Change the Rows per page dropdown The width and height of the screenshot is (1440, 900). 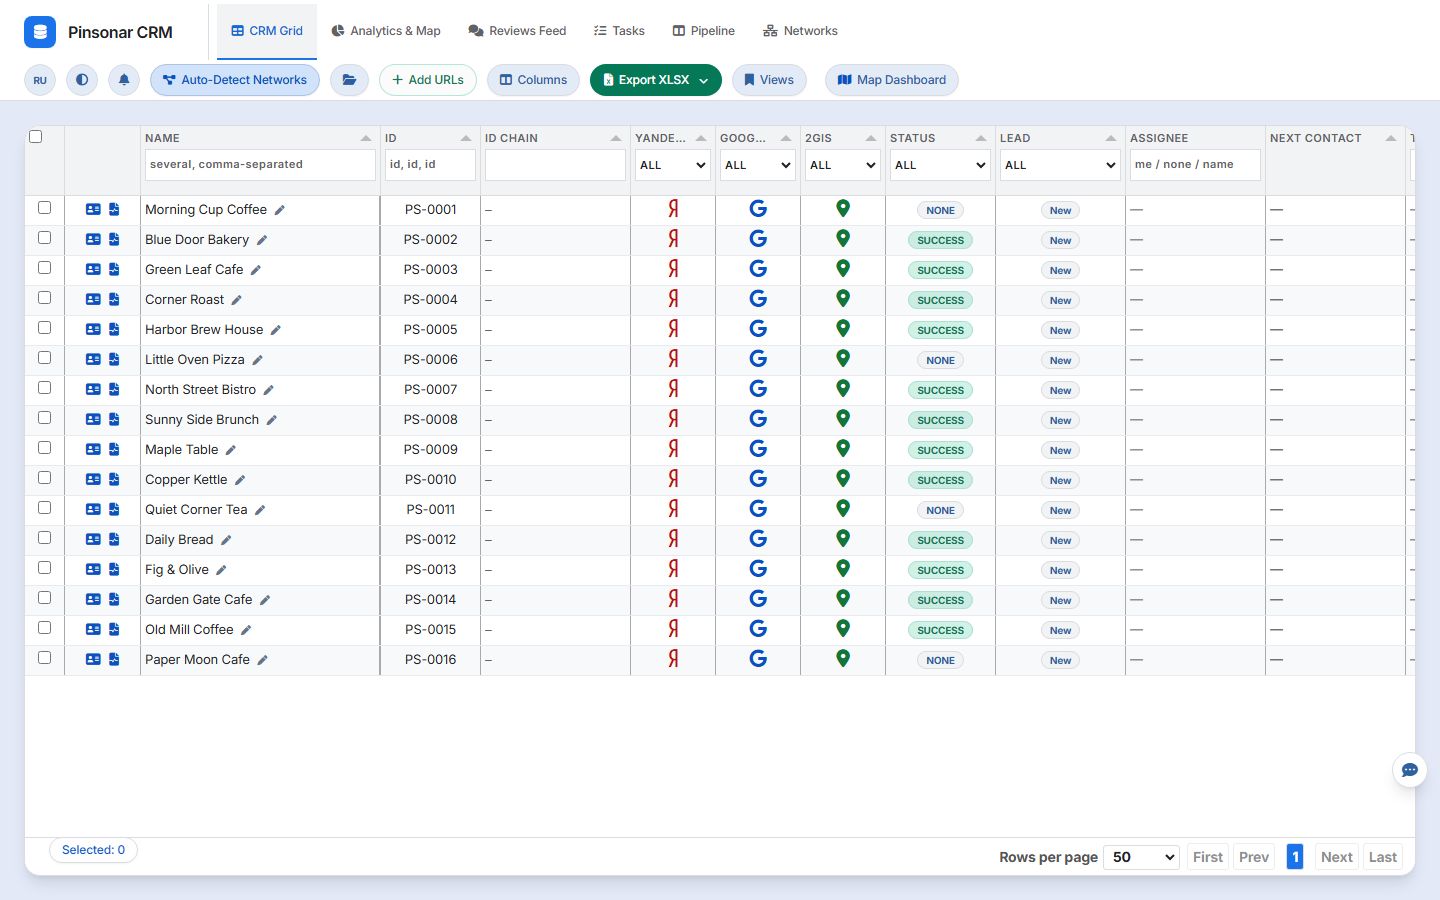(x=1141, y=857)
